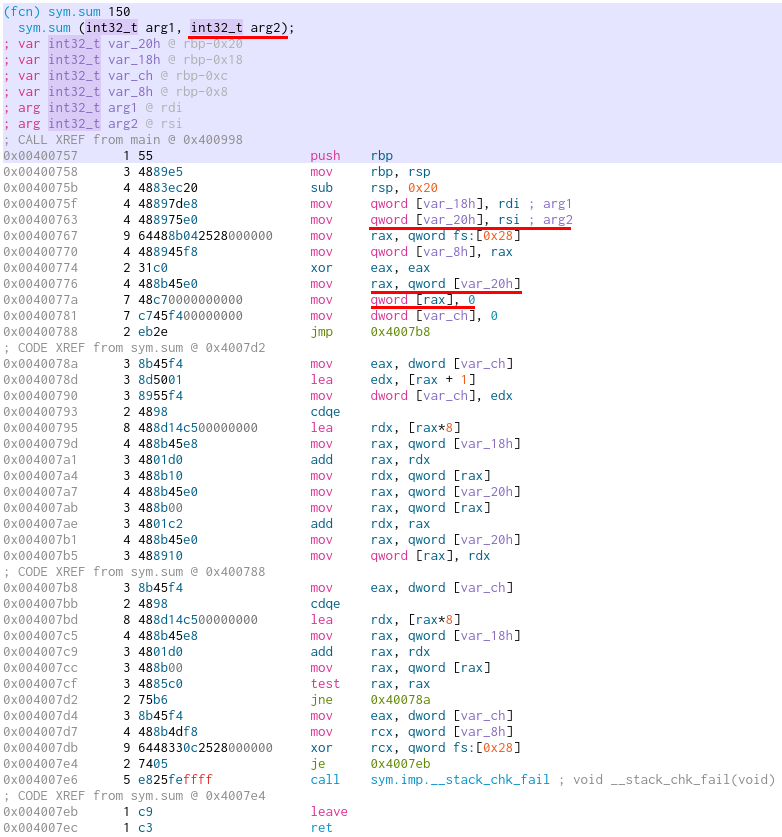Jump to je target 0x4007eb
This screenshot has height=837, width=782.
coord(402,763)
